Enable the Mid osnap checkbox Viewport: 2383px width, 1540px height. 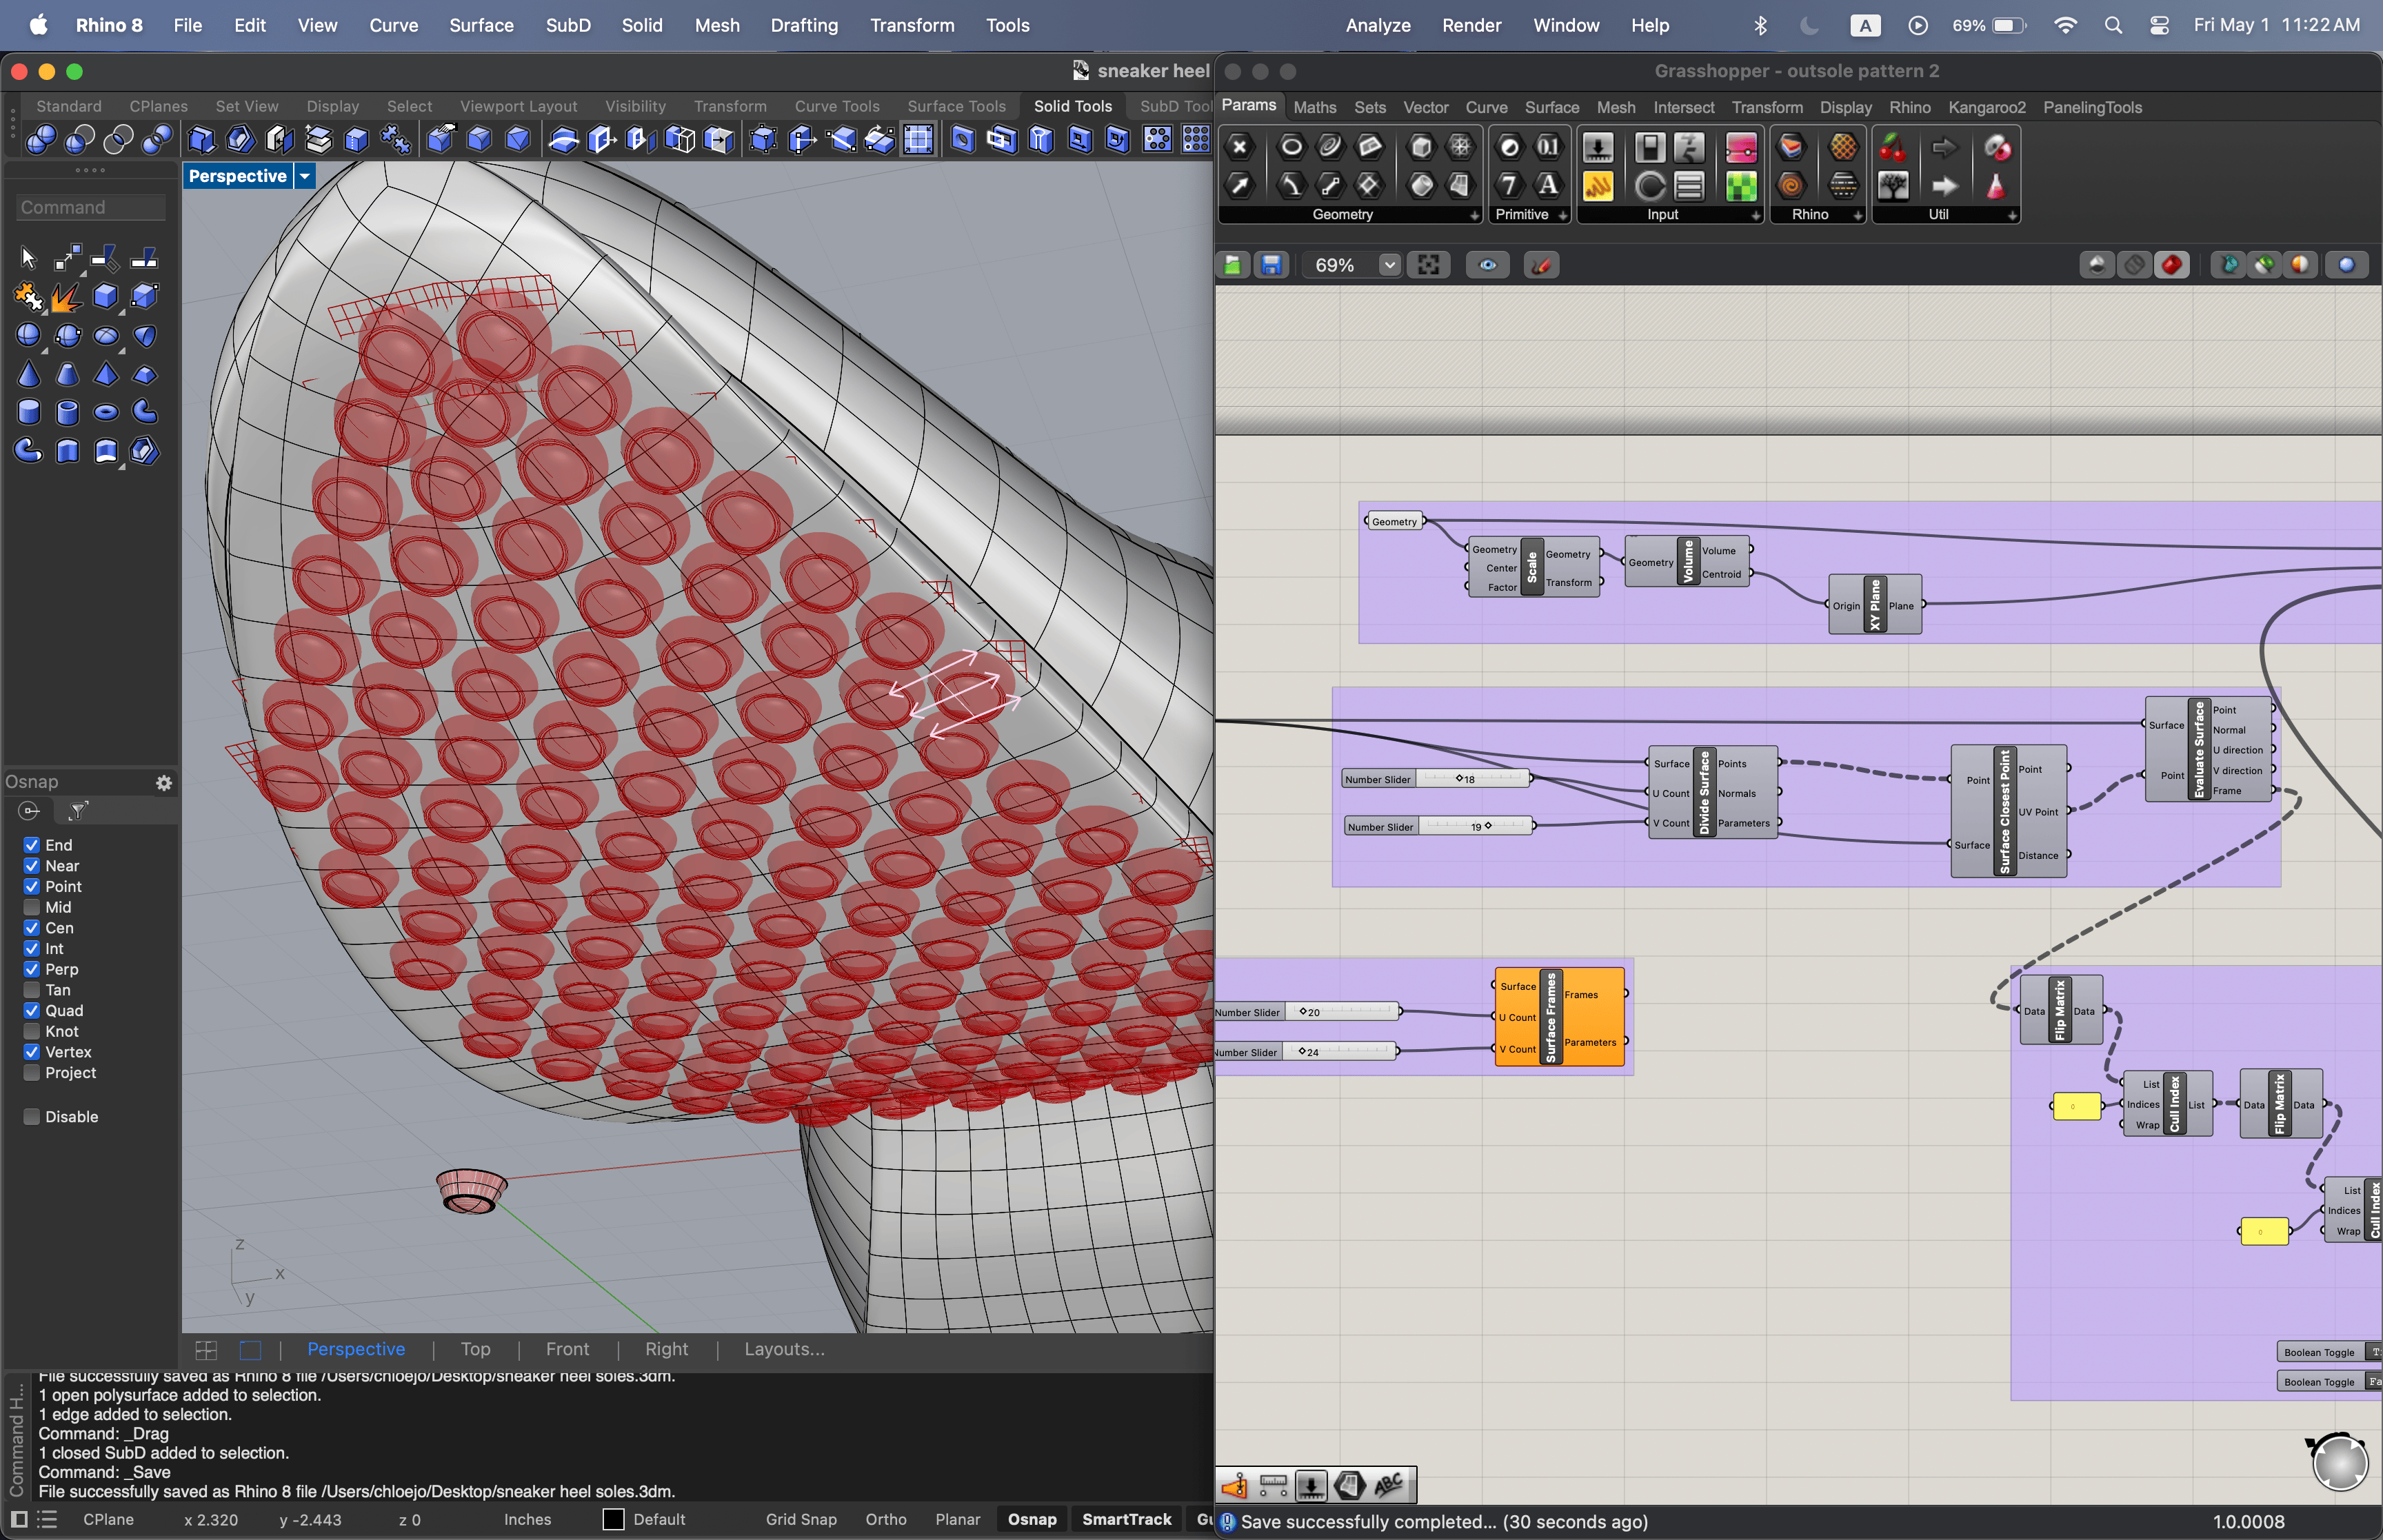click(32, 907)
